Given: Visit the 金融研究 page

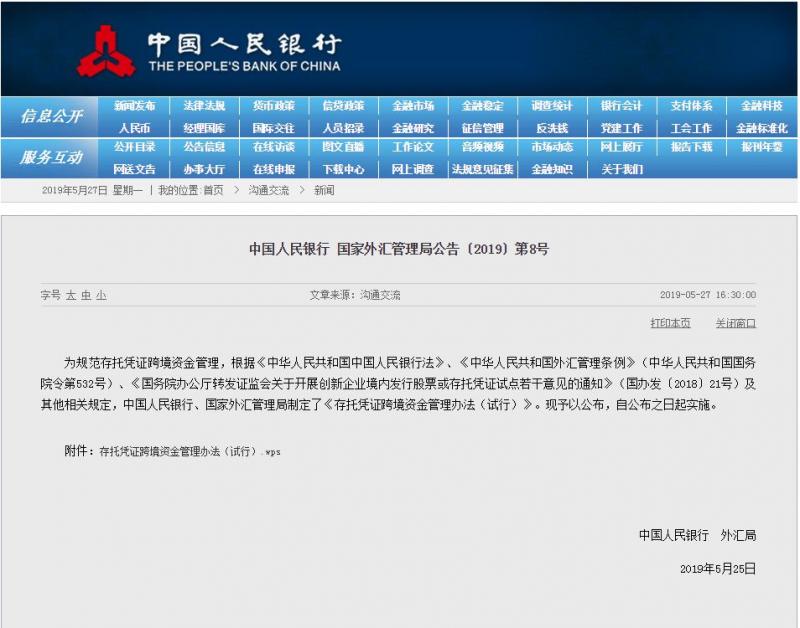Looking at the screenshot, I should 413,128.
